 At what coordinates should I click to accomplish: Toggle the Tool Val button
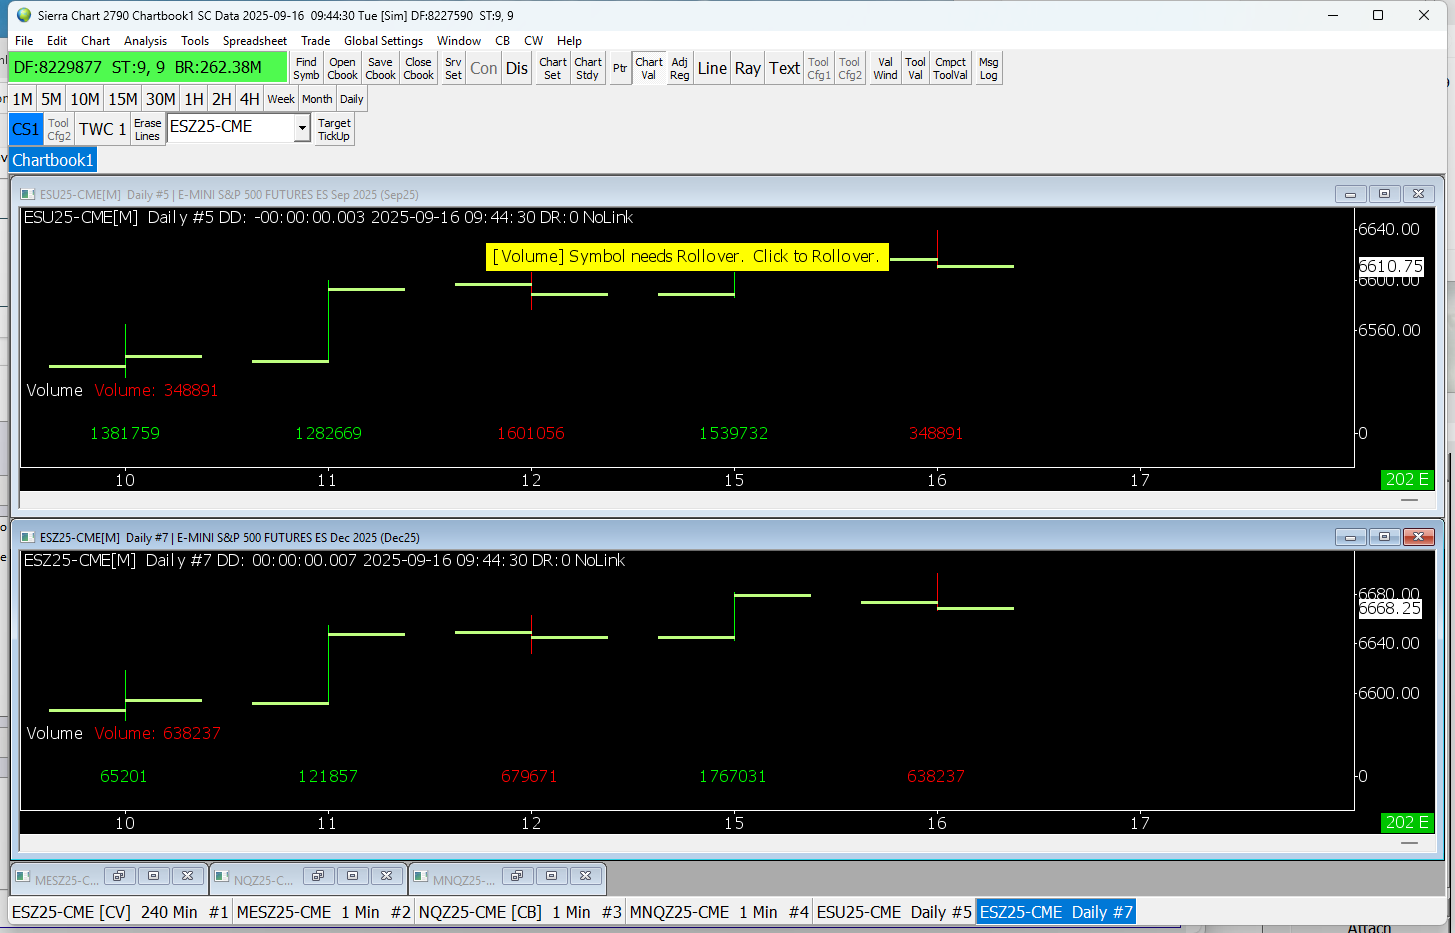[x=915, y=68]
